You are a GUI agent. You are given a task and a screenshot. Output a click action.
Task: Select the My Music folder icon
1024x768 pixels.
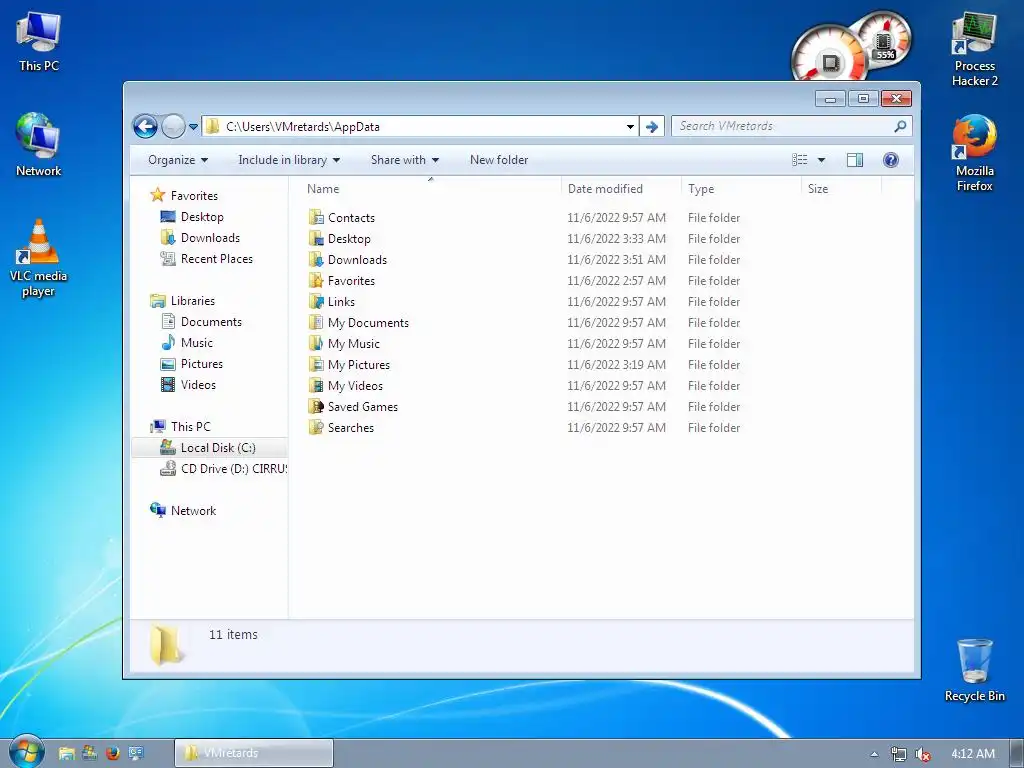(x=316, y=343)
